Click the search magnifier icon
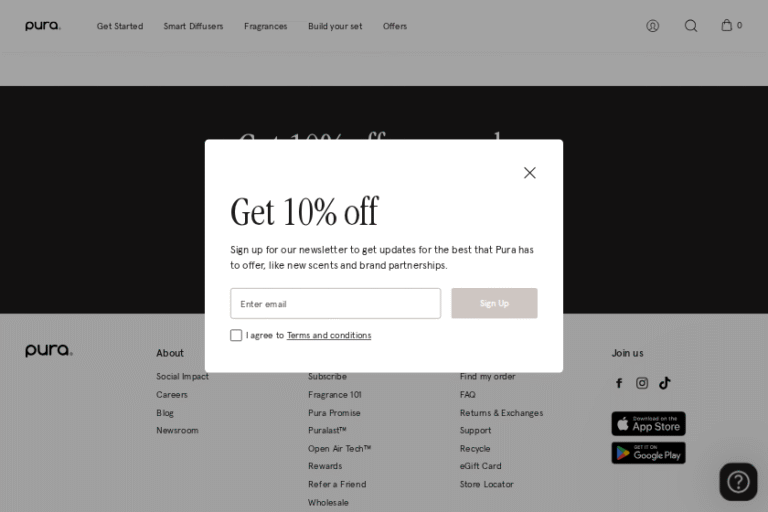This screenshot has width=768, height=512. click(691, 26)
